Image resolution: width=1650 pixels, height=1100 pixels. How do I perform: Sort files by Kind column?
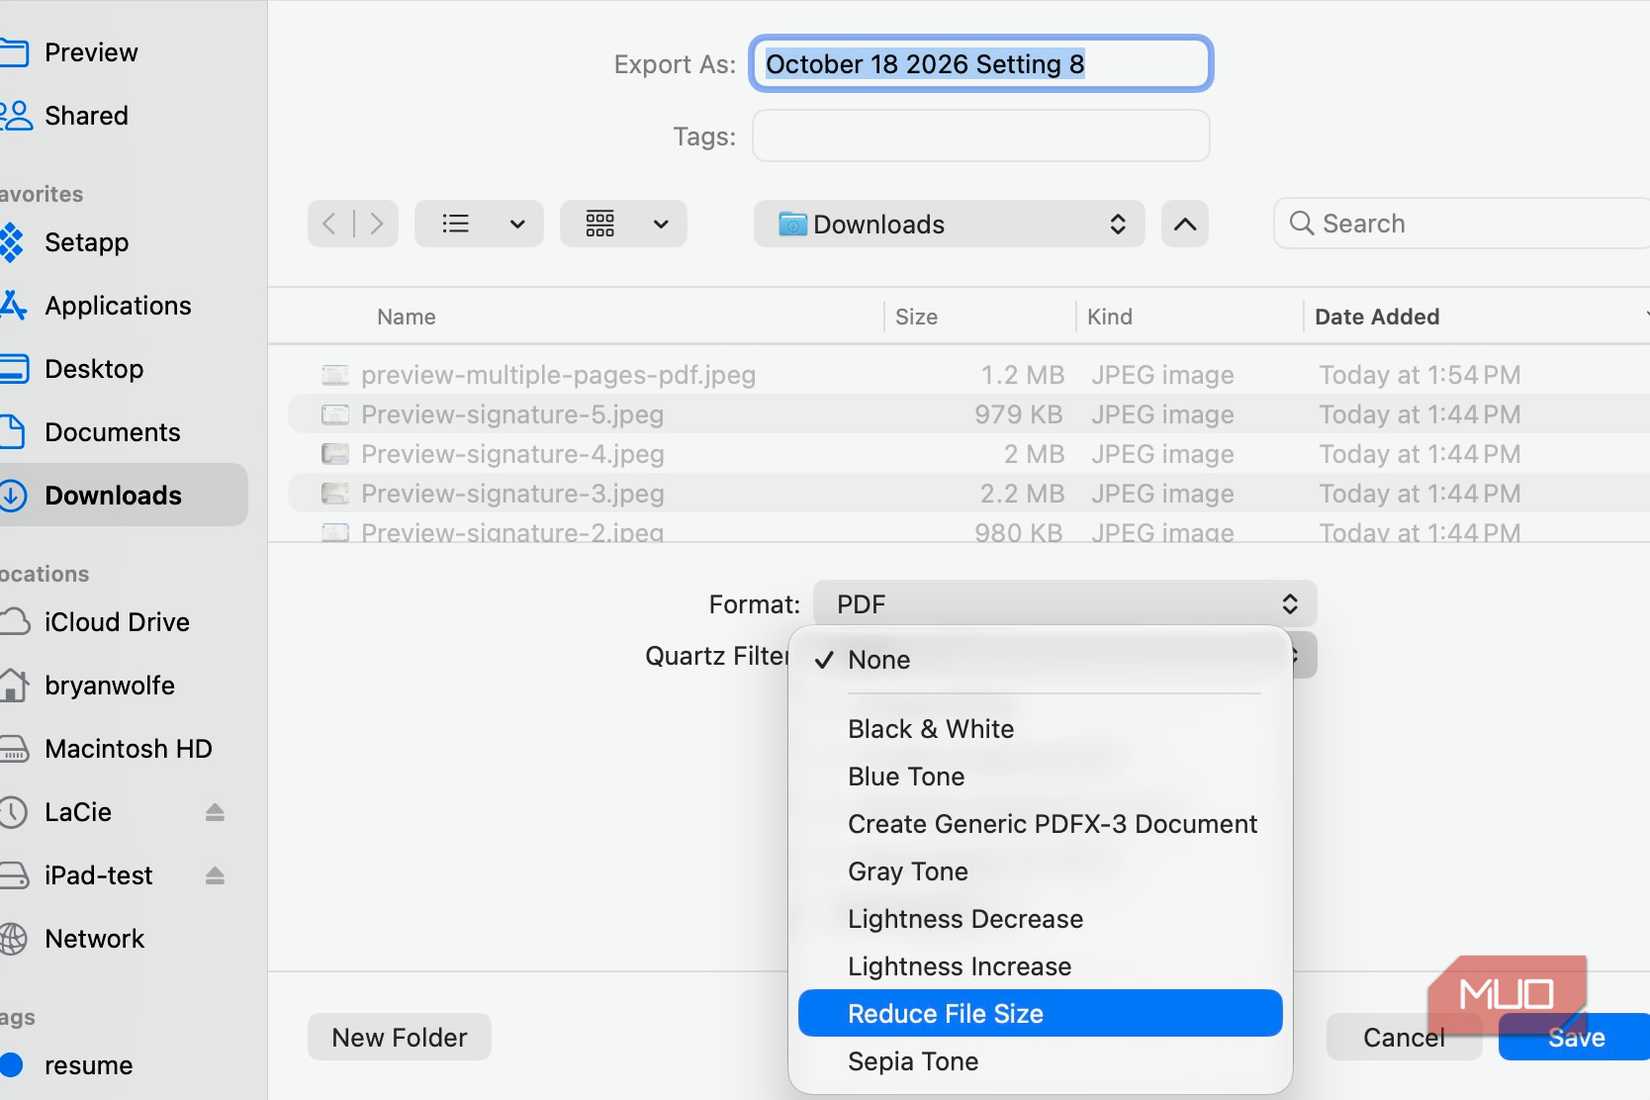(x=1110, y=317)
